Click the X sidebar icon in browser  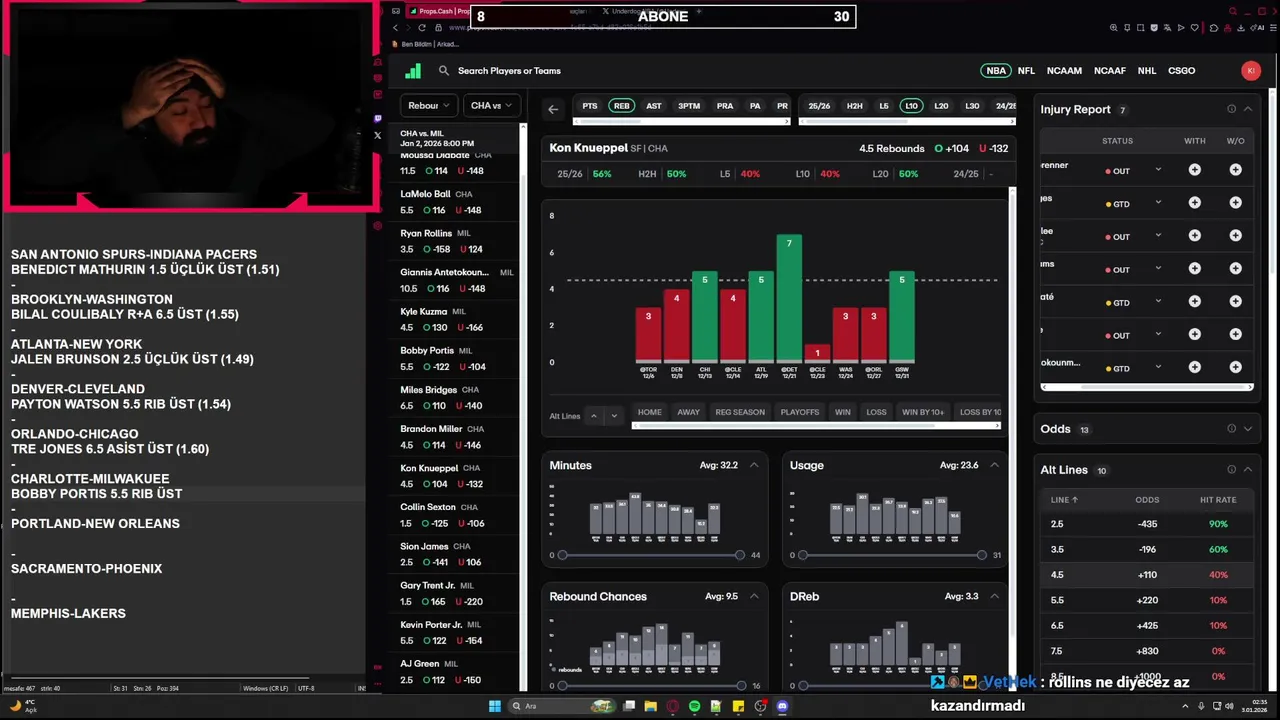pyautogui.click(x=377, y=135)
